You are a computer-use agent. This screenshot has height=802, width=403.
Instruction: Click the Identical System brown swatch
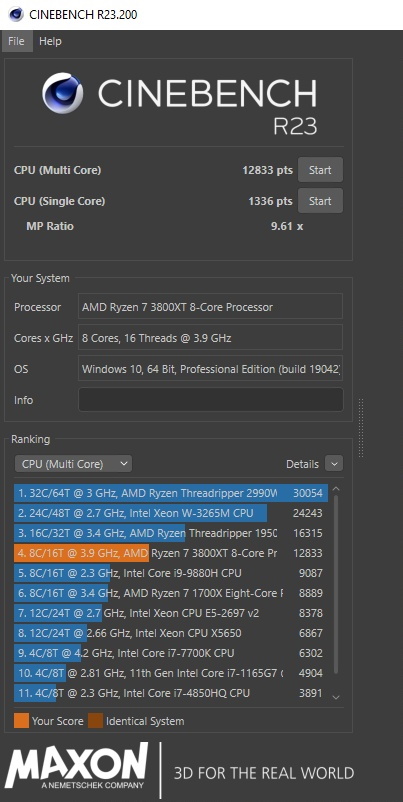click(x=95, y=721)
